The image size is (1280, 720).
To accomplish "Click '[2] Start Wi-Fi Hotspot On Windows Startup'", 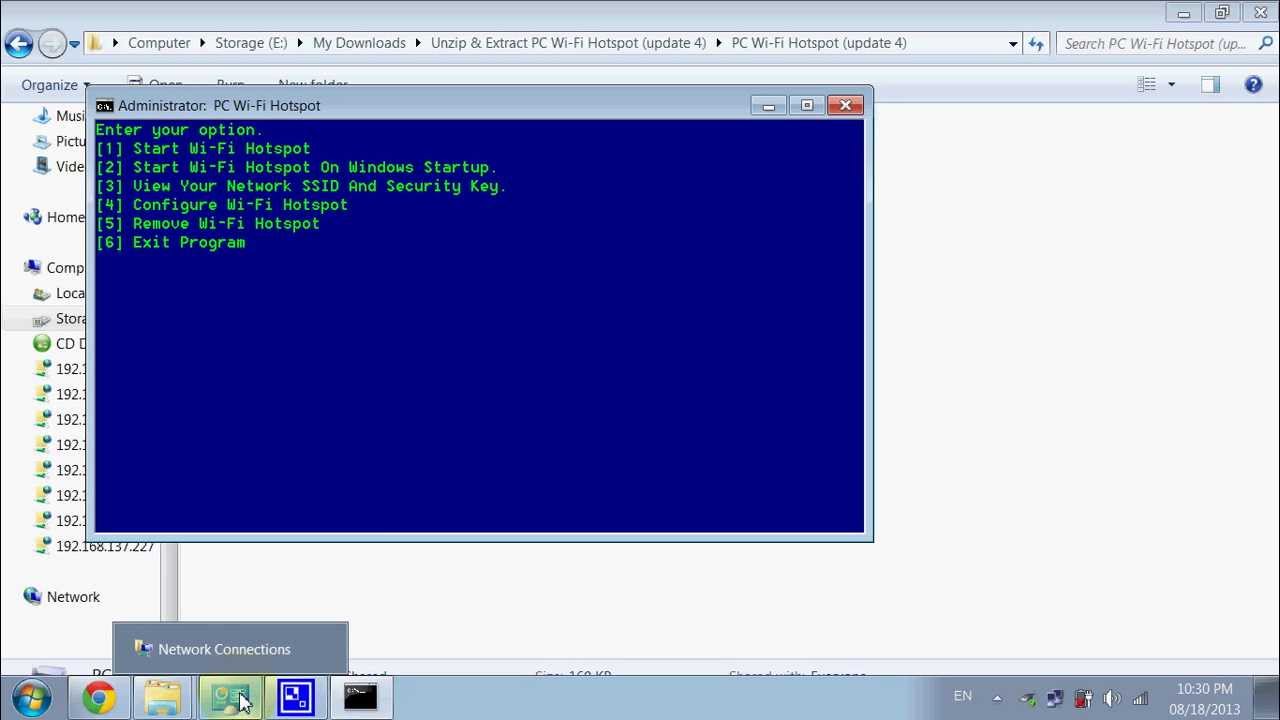I will point(296,167).
